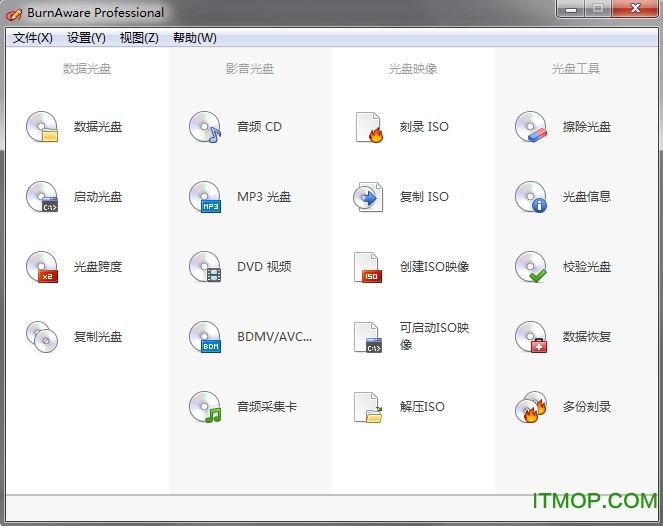Open the 多份刻录 multiburn icon
This screenshot has height=526, width=663.
(531, 407)
